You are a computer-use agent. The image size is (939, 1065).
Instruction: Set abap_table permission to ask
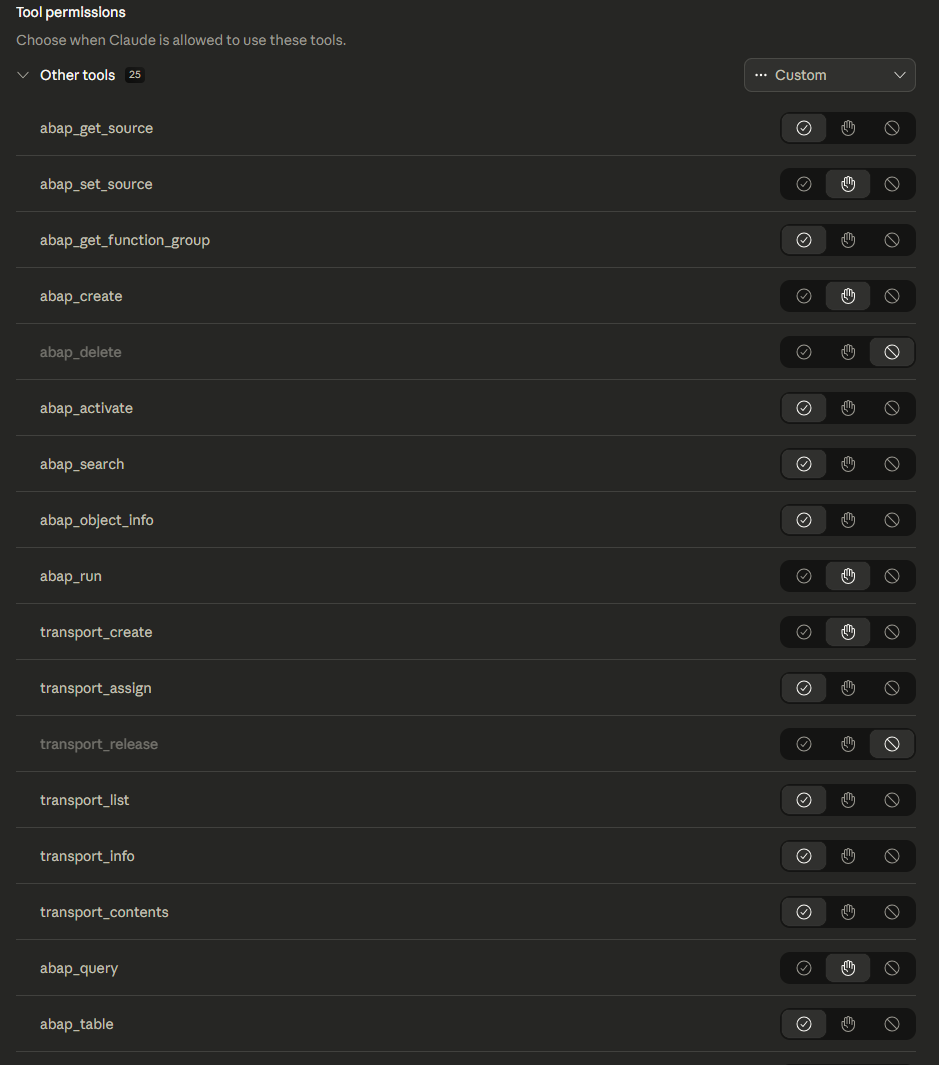tap(848, 1024)
